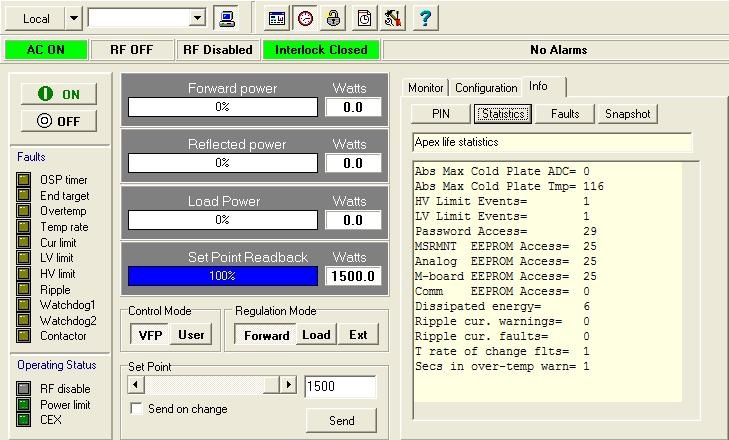Click the document with clock icon
This screenshot has height=440, width=729.
pyautogui.click(x=365, y=18)
